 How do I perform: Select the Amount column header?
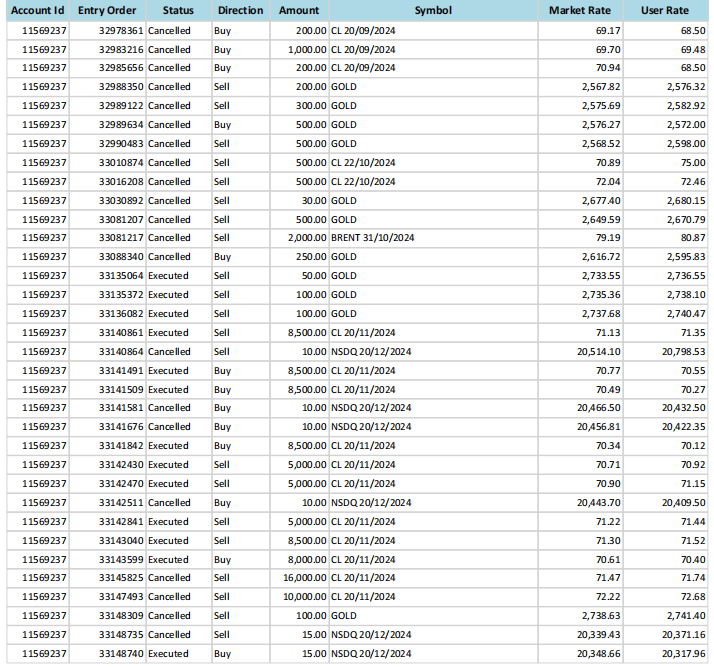(x=299, y=10)
